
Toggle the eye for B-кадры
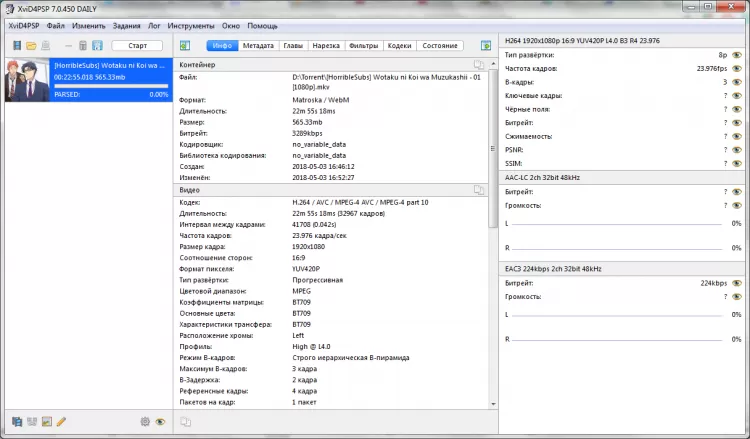737,82
